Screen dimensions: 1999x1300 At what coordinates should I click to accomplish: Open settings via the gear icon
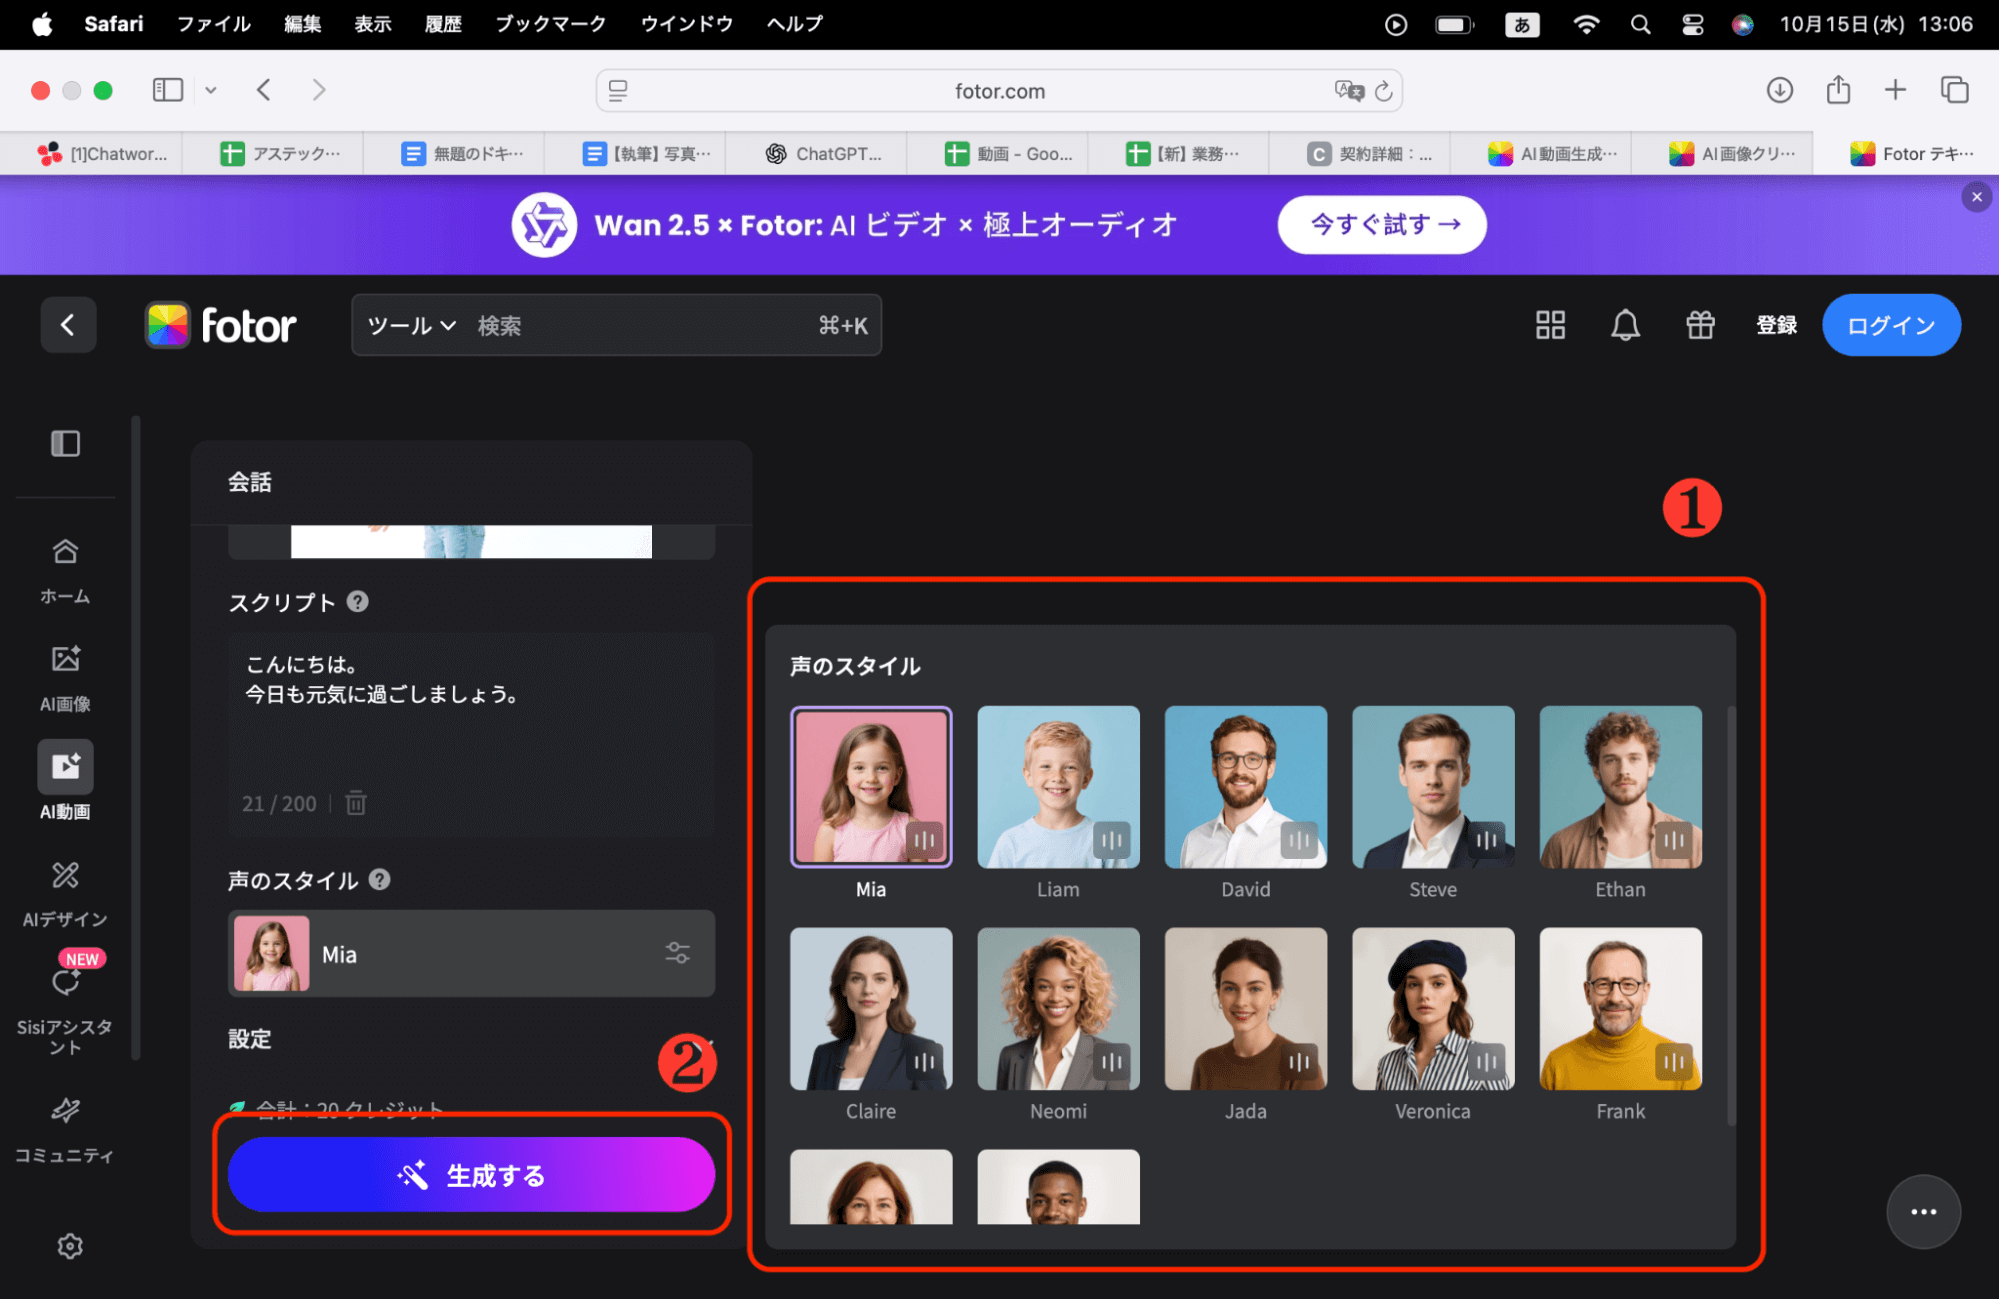point(69,1246)
